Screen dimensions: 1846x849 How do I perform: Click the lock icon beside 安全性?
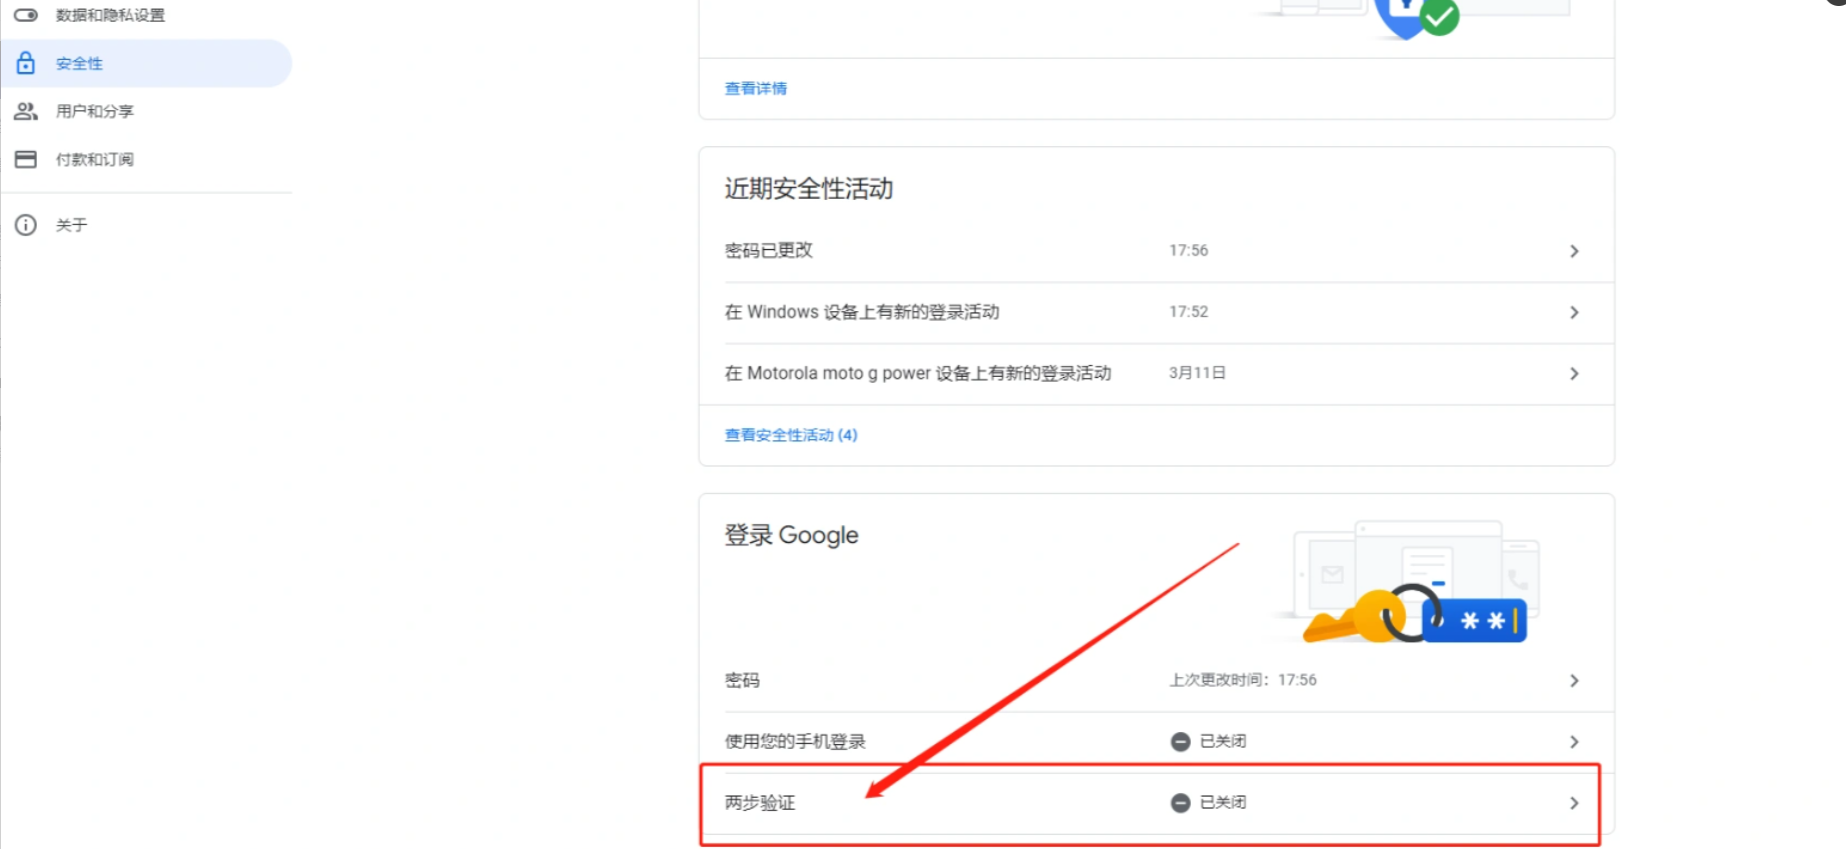pyautogui.click(x=26, y=63)
